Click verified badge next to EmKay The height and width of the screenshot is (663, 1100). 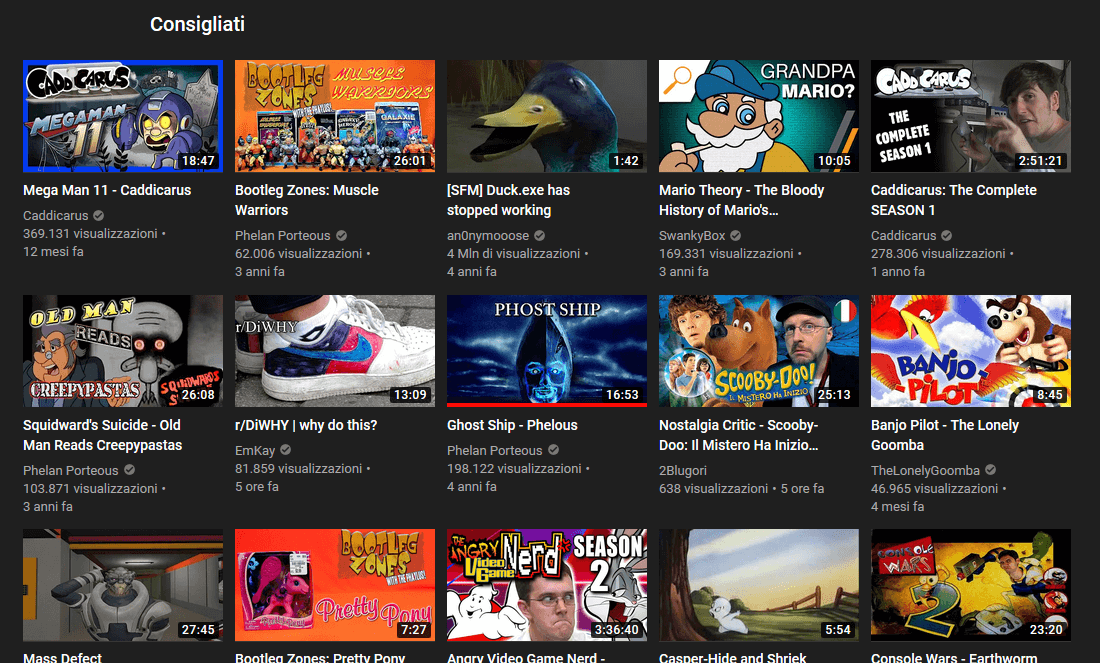(286, 450)
